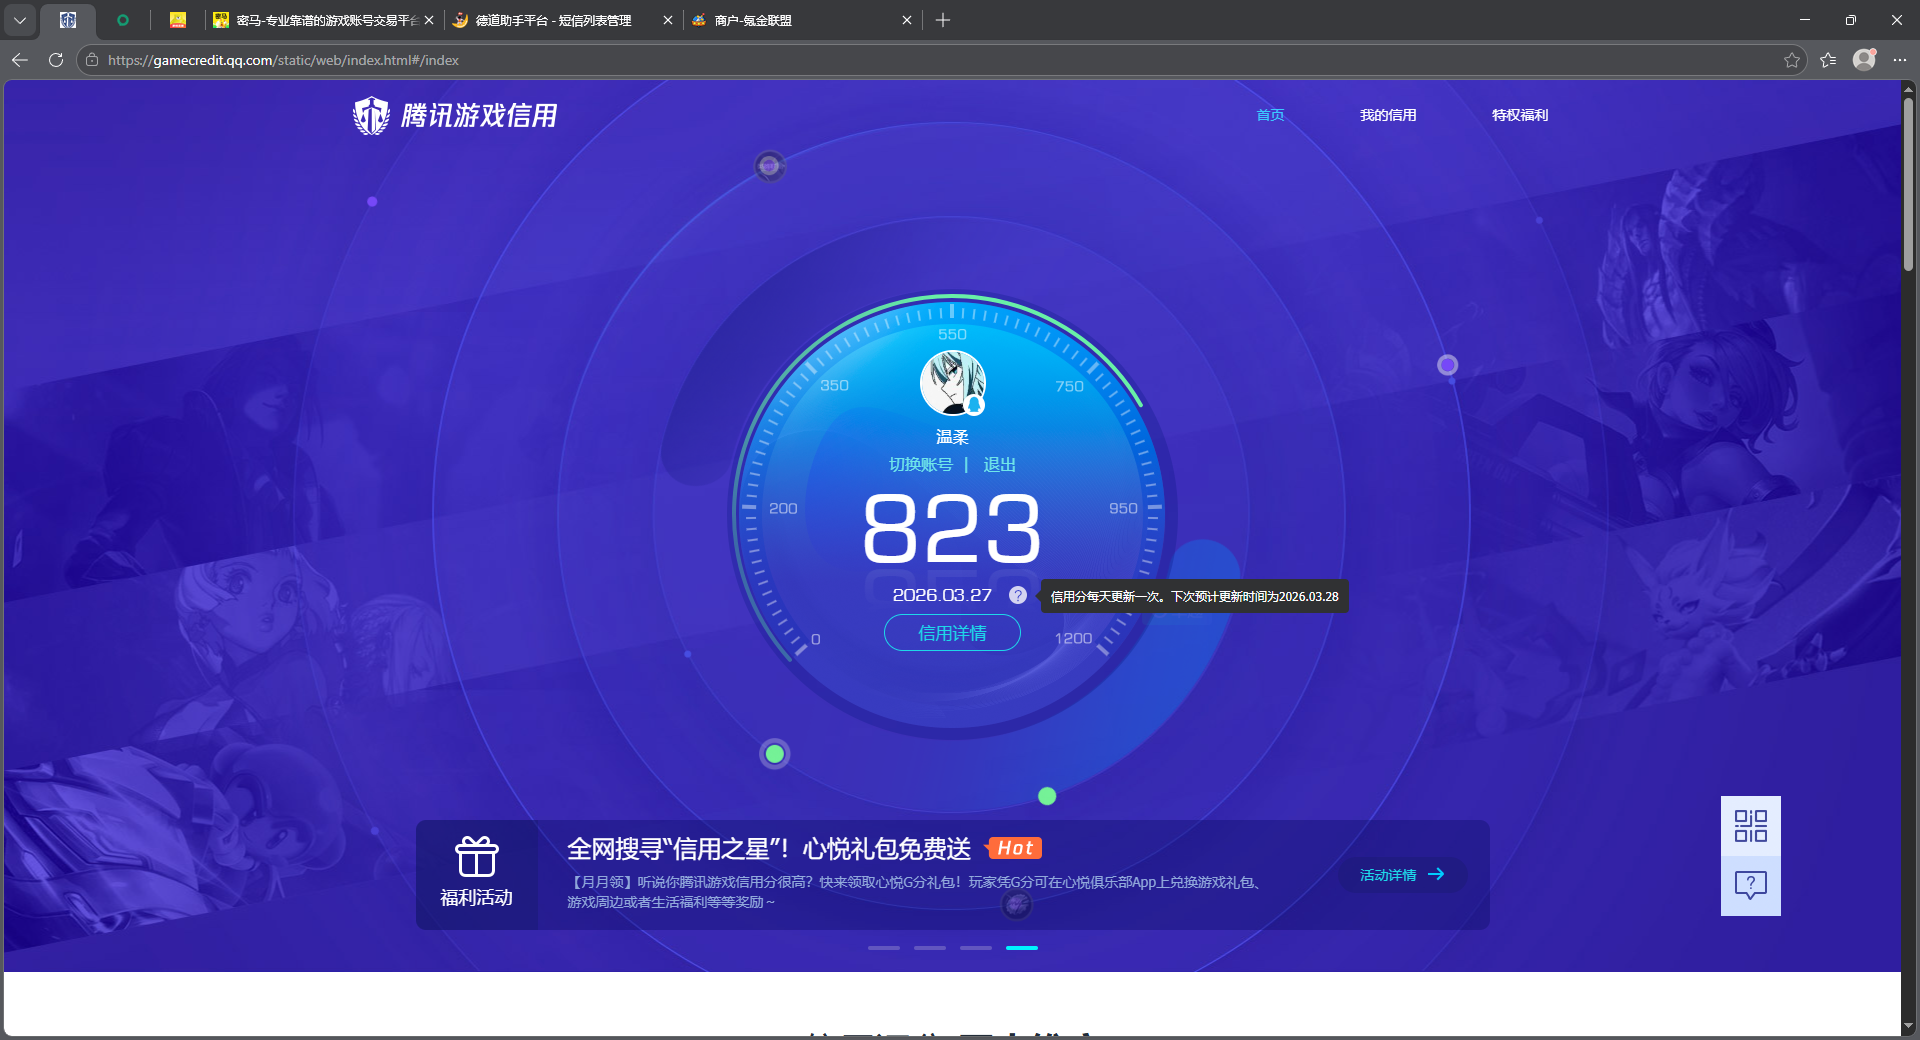Click the browser reload icon
This screenshot has width=1920, height=1040.
(56, 60)
